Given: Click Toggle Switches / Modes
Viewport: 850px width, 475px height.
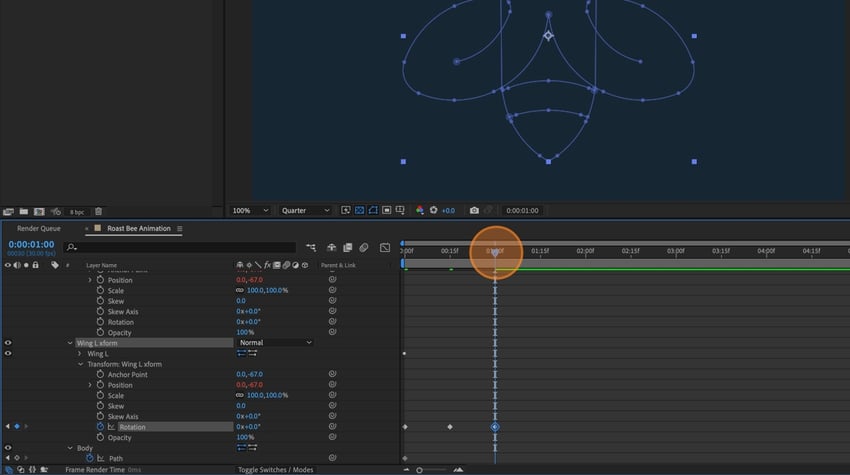Looking at the screenshot, I should (x=275, y=470).
